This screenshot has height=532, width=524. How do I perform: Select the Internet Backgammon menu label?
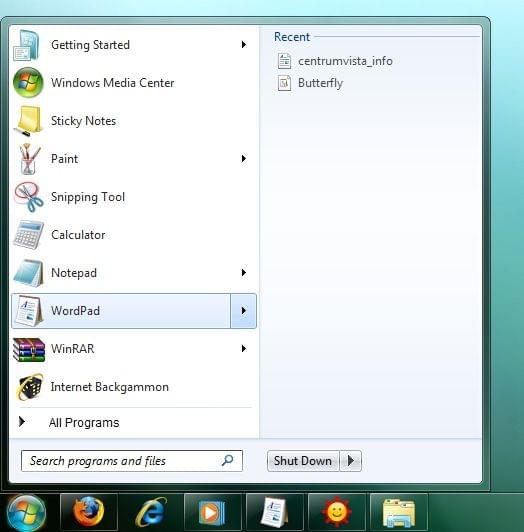(110, 387)
